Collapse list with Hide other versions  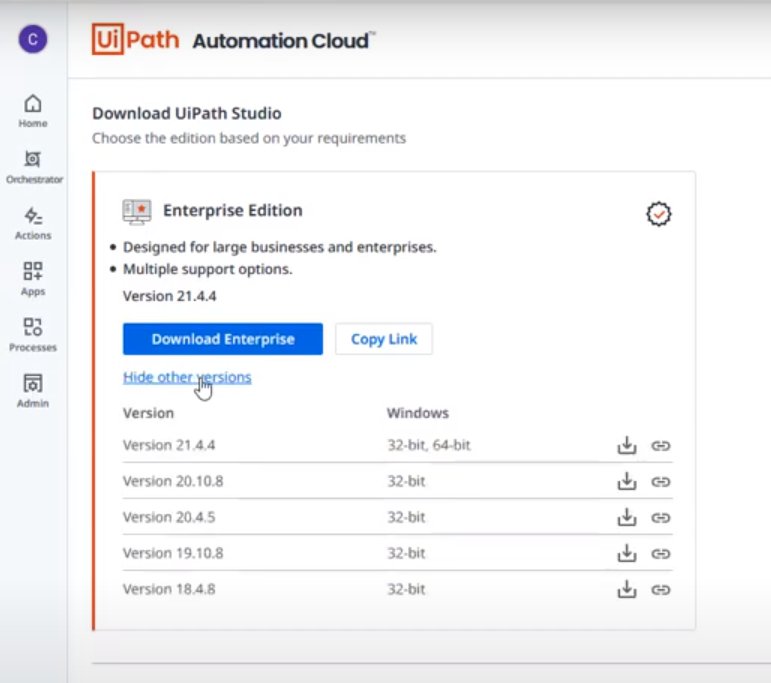pyautogui.click(x=187, y=377)
